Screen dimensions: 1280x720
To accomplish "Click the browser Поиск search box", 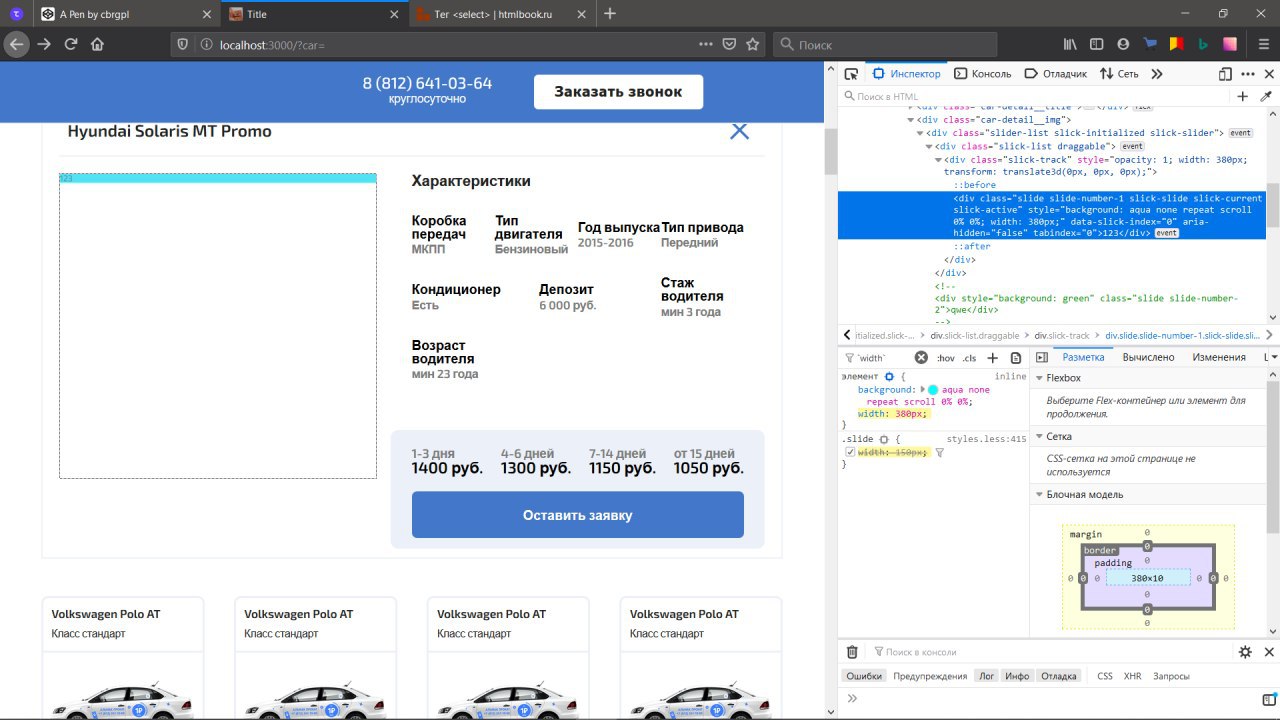I will [886, 44].
